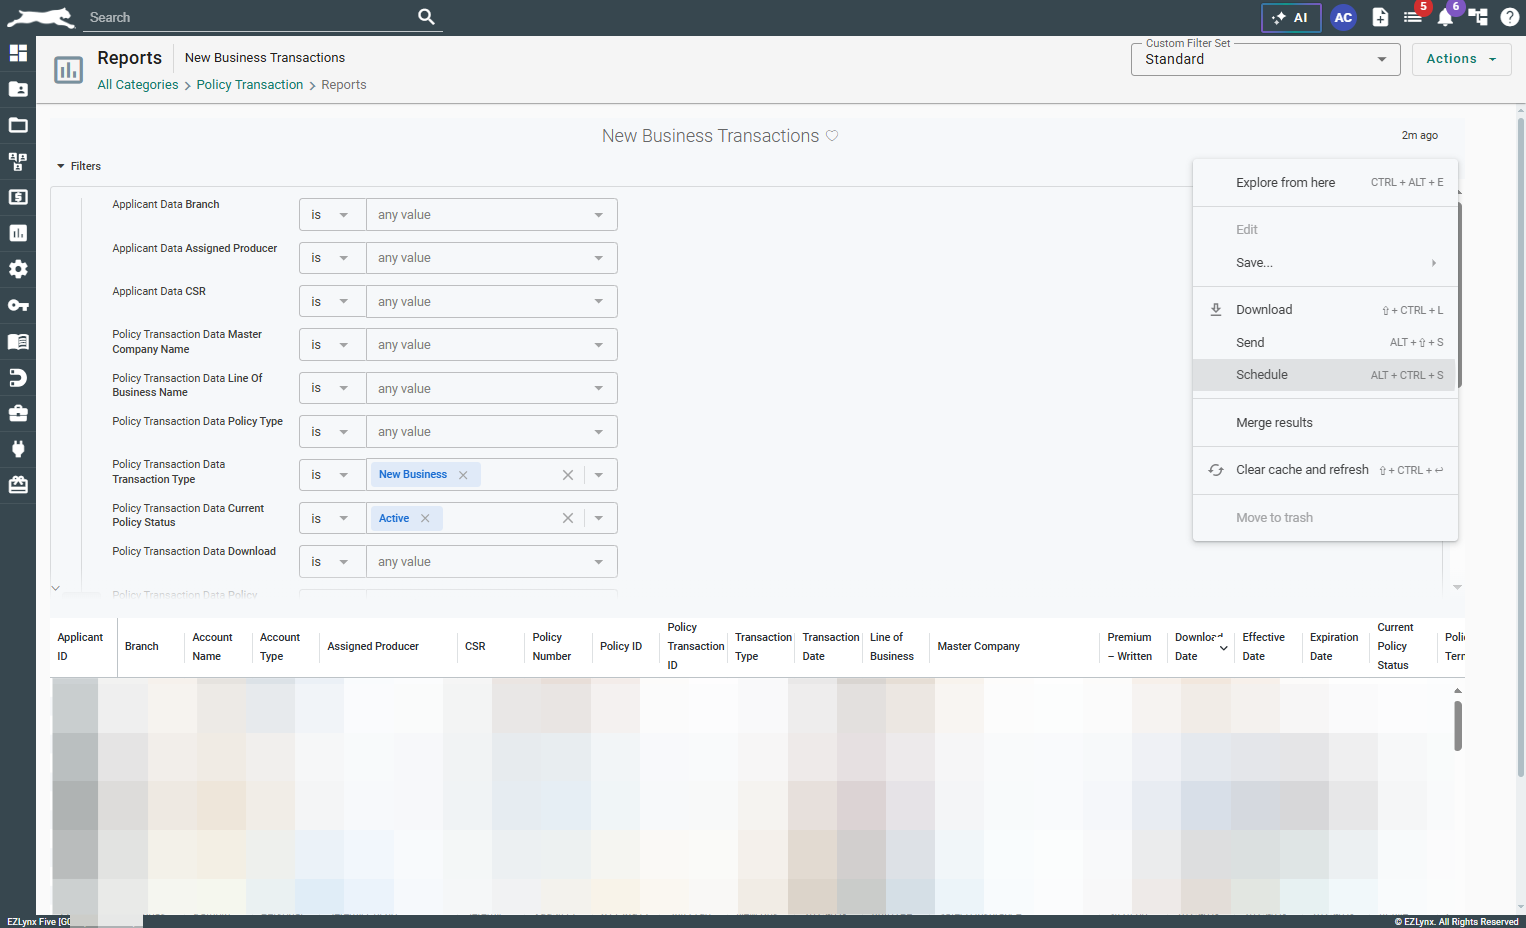1526x928 pixels.
Task: Open the Applicant Data Branch value dropdown
Action: tap(491, 215)
